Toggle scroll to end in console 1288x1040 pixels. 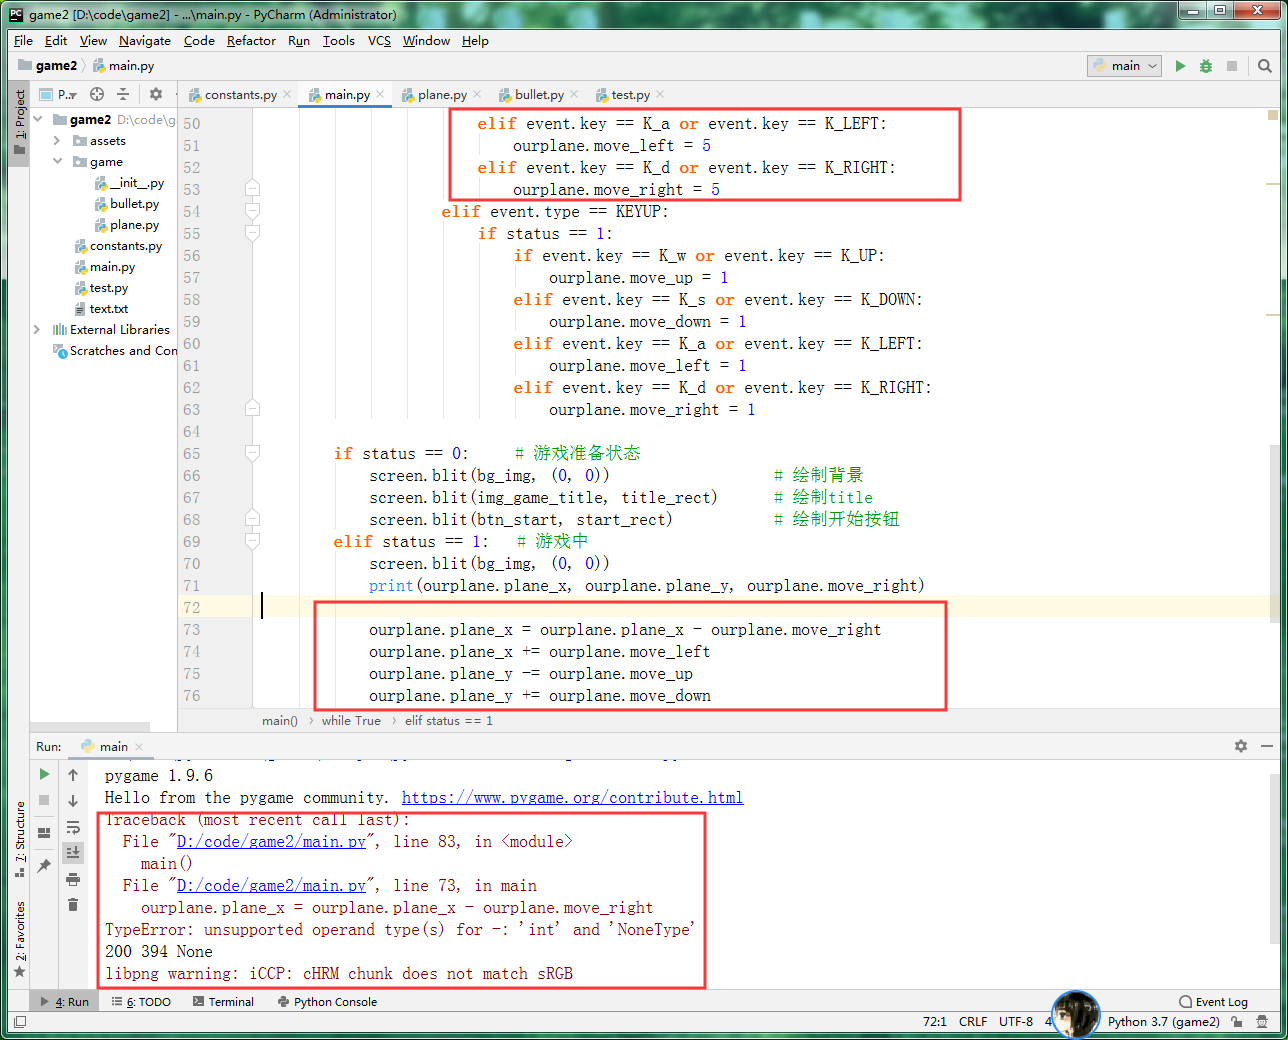click(73, 853)
